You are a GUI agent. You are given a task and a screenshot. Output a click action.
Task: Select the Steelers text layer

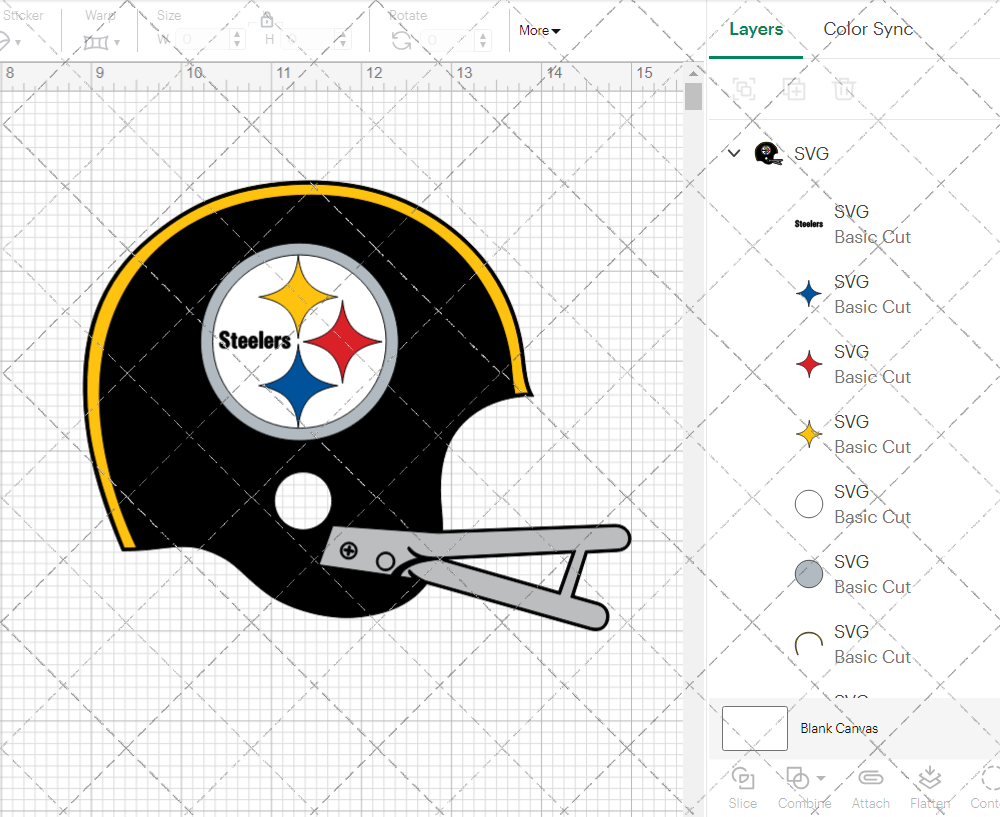pyautogui.click(x=853, y=224)
